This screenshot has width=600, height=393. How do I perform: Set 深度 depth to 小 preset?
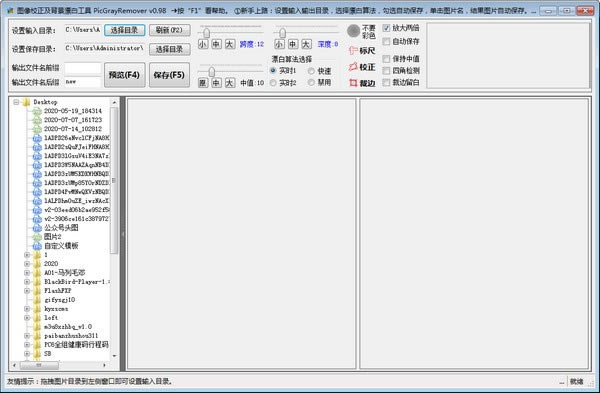pyautogui.click(x=279, y=44)
